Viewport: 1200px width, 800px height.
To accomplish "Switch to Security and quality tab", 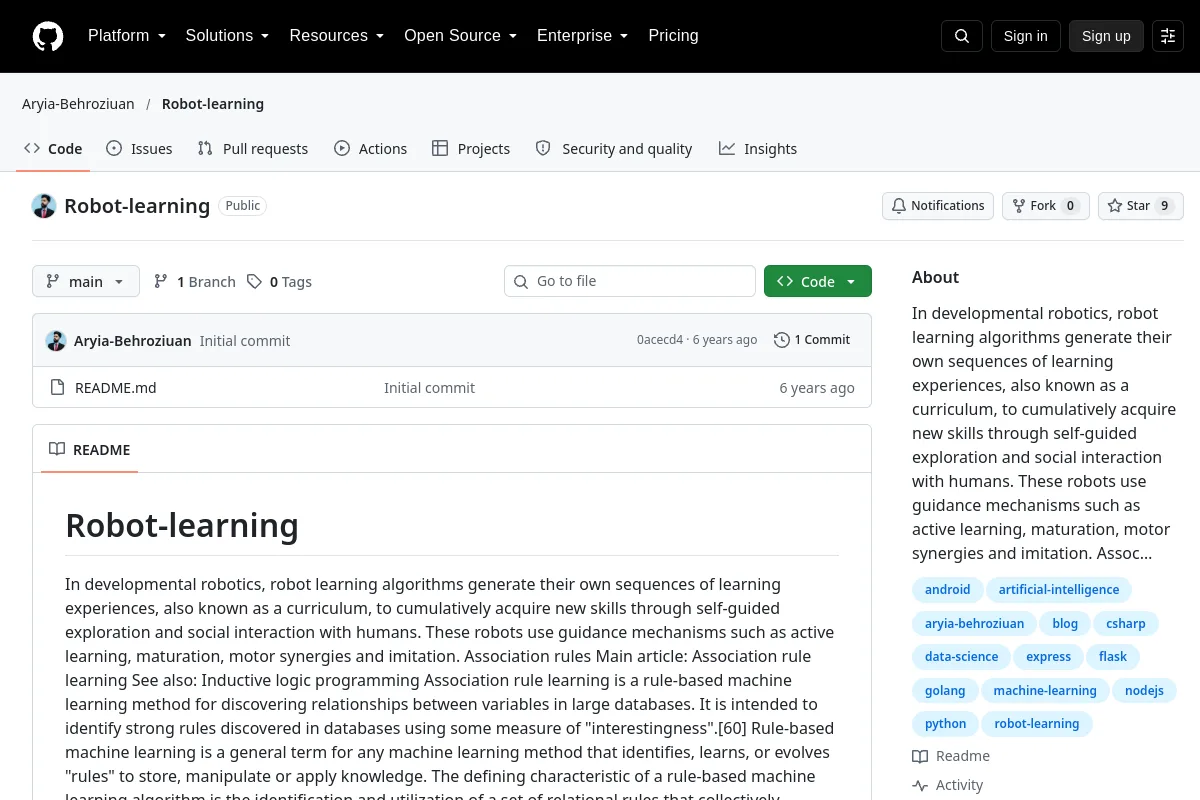I will 614,149.
